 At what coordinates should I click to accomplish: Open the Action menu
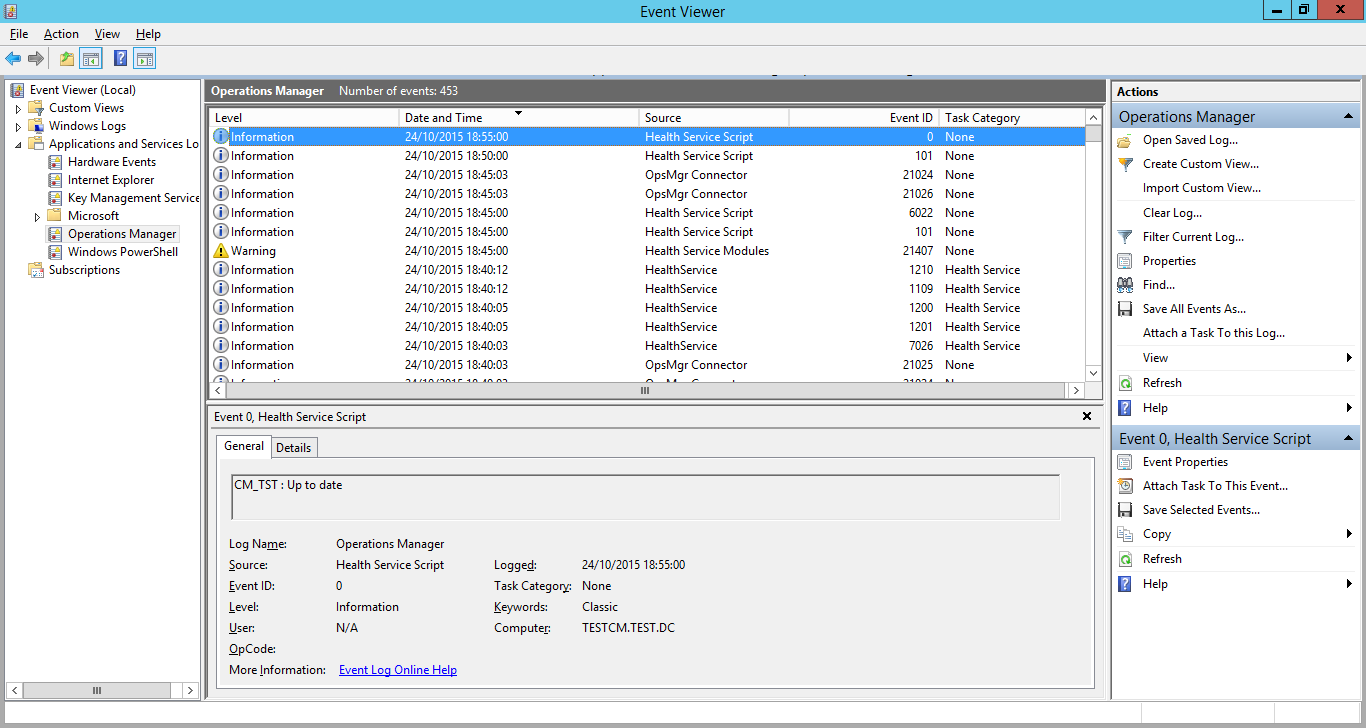point(61,34)
